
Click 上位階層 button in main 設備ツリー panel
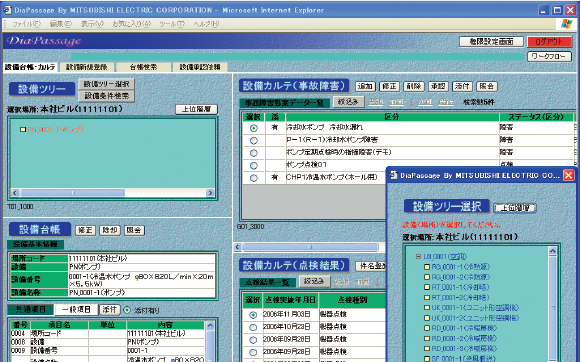196,109
